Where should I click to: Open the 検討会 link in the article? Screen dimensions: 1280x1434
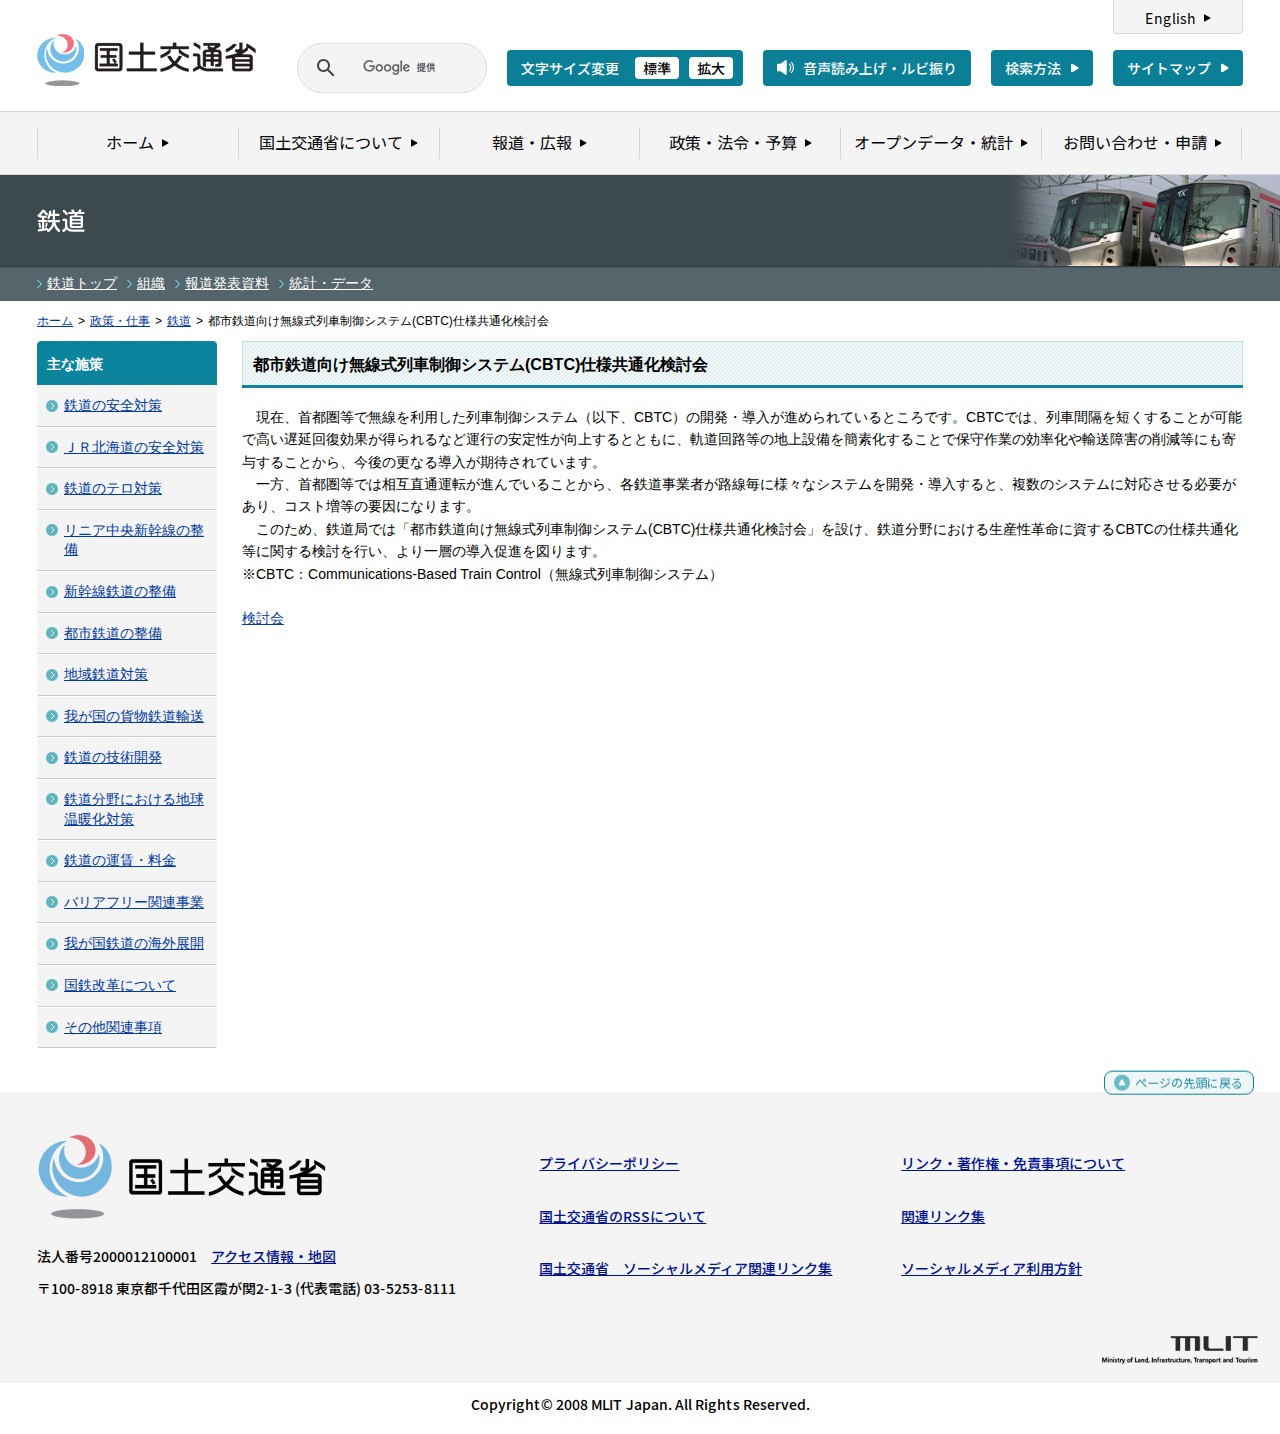[263, 619]
